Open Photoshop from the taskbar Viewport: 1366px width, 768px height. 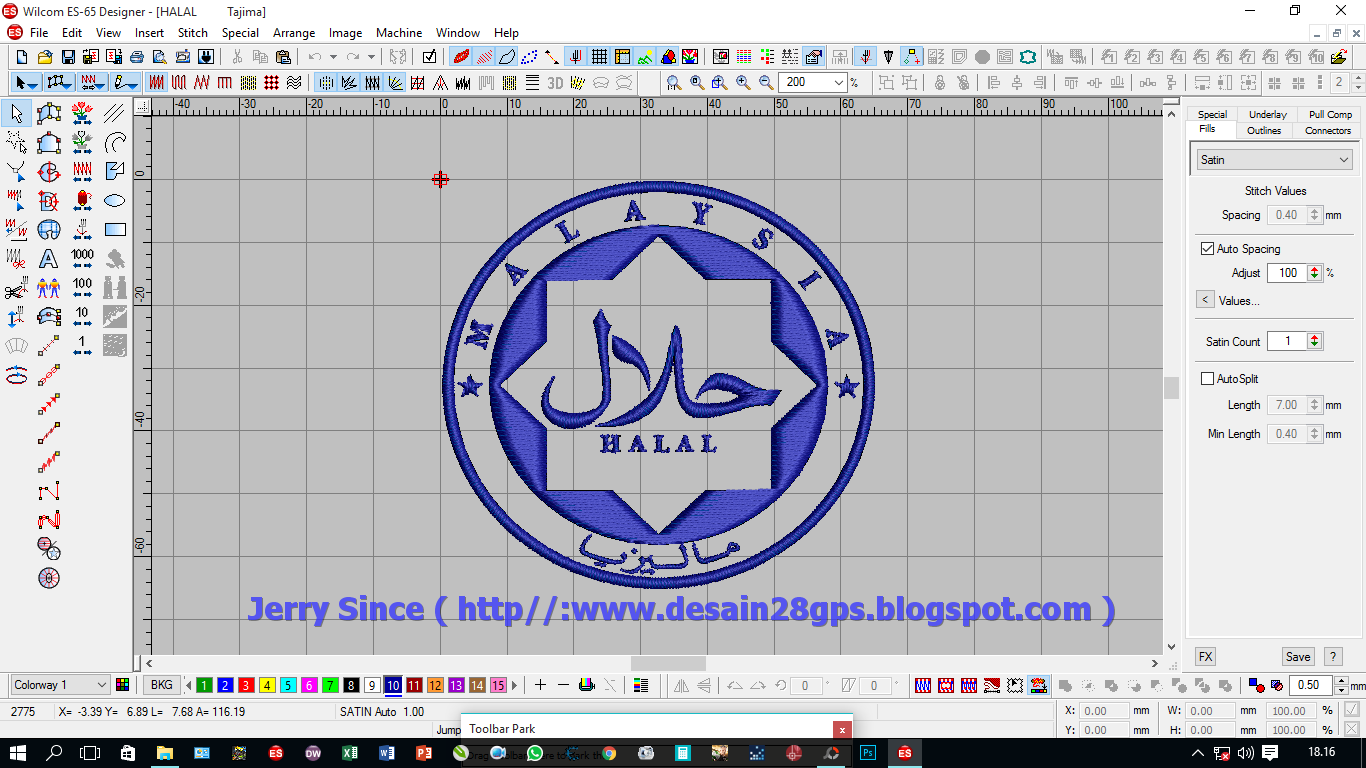coord(868,753)
